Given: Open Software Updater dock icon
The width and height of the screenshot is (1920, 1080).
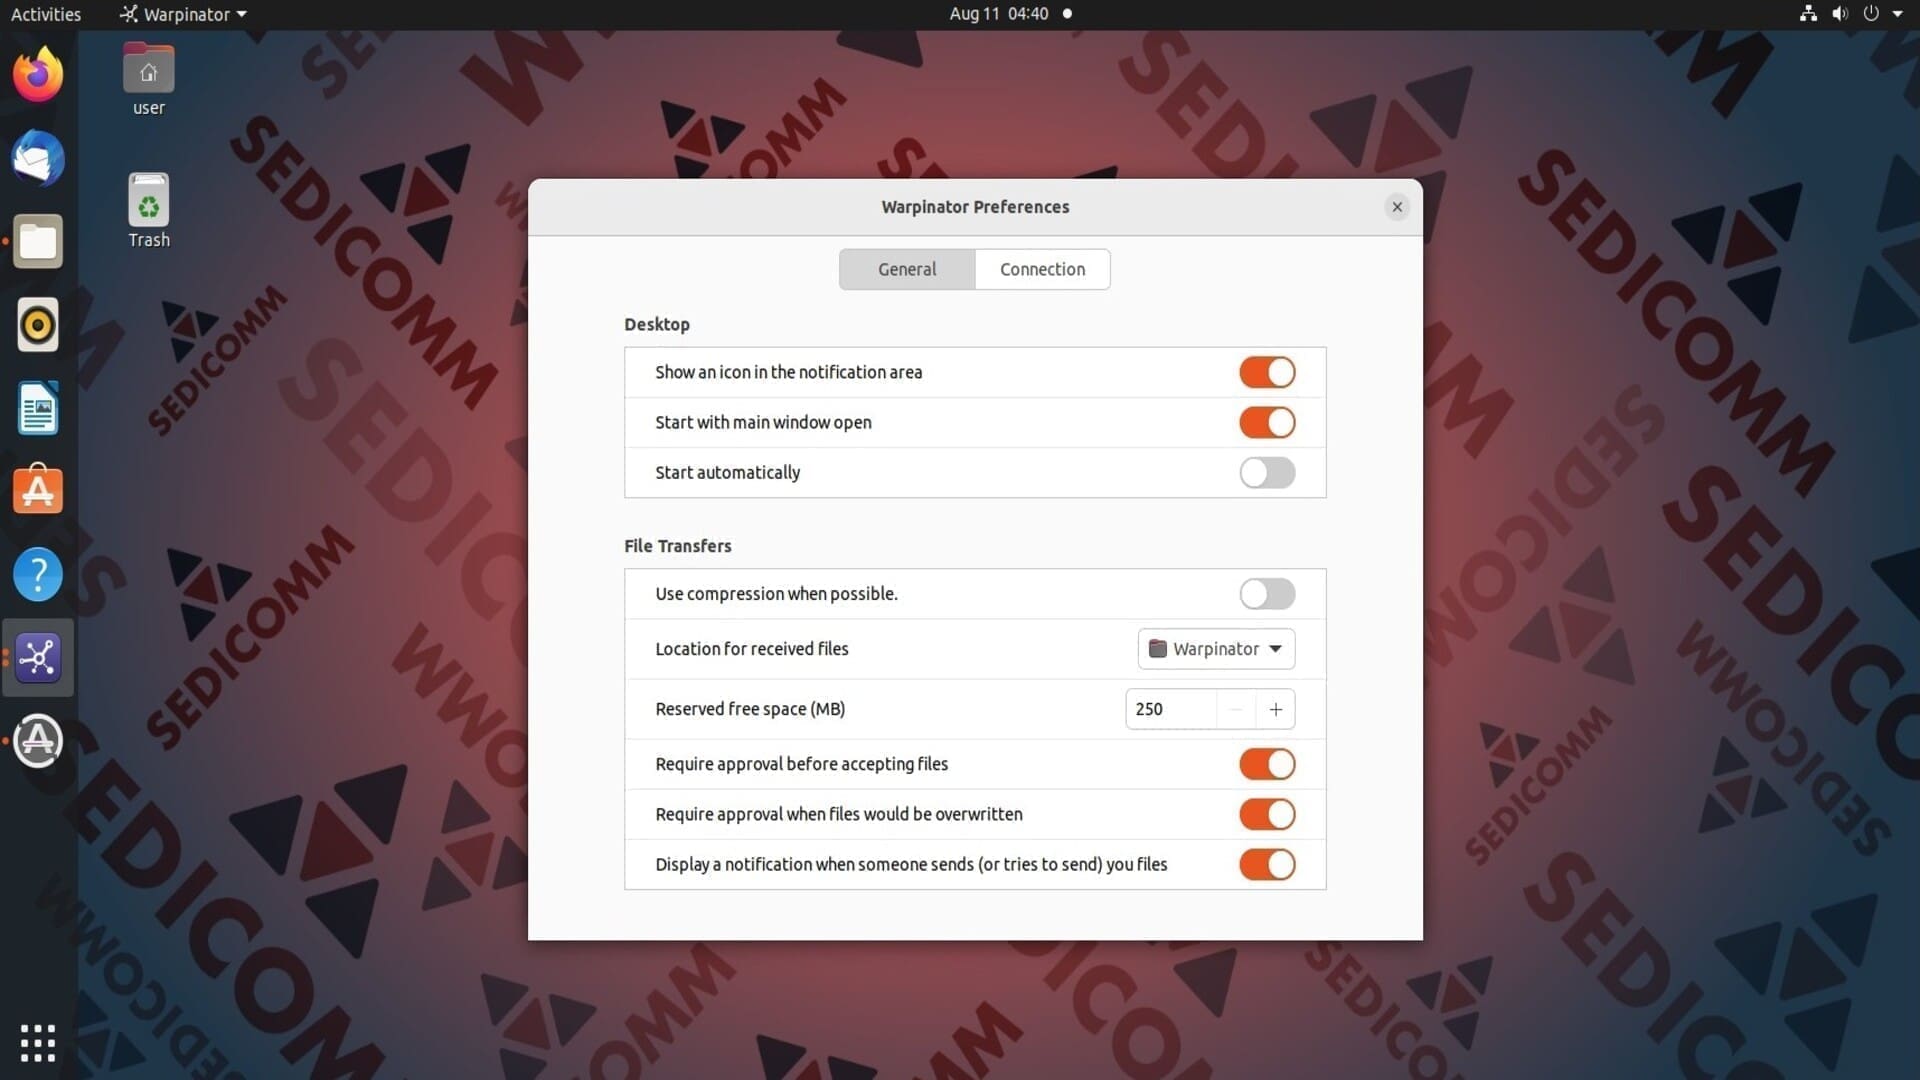Looking at the screenshot, I should tap(38, 741).
